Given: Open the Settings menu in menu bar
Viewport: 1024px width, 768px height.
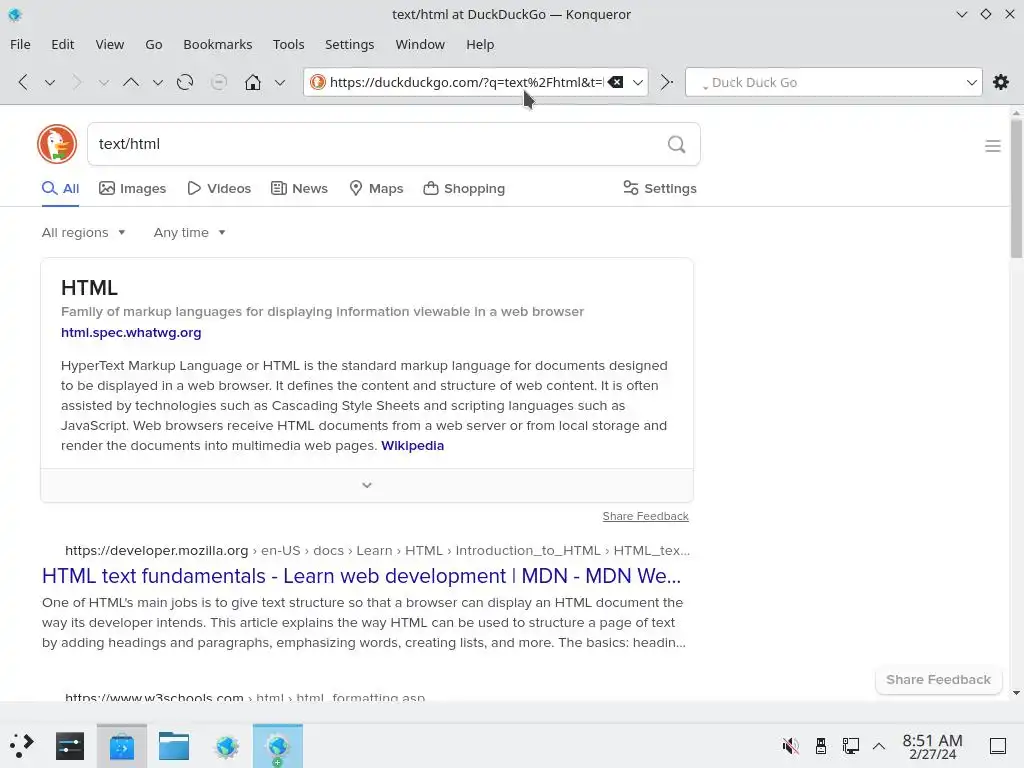Looking at the screenshot, I should (349, 44).
